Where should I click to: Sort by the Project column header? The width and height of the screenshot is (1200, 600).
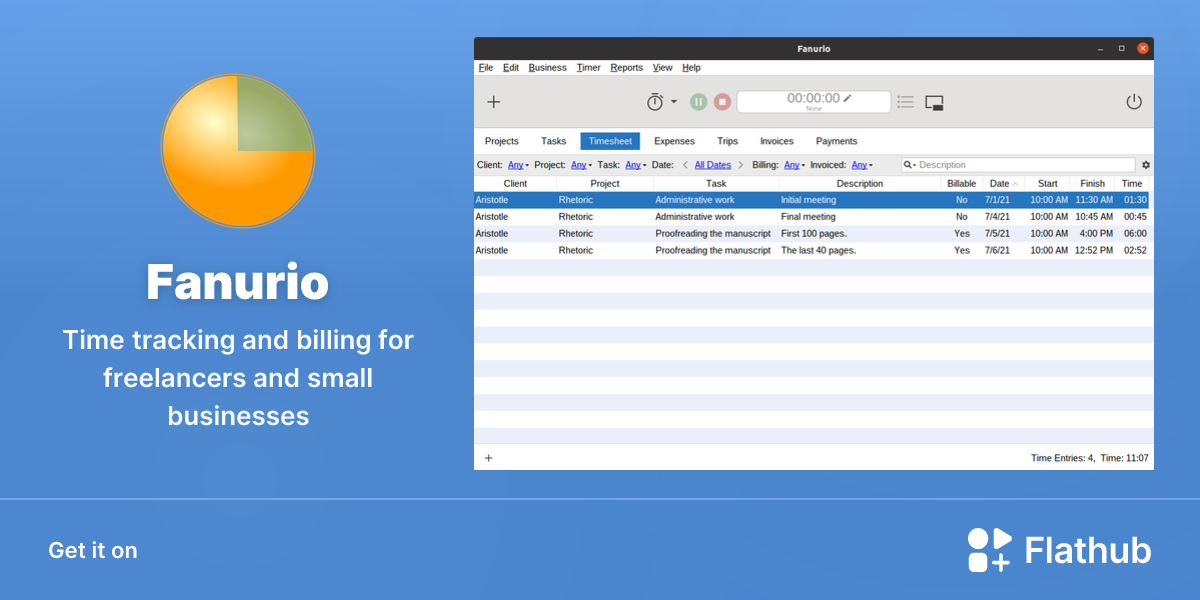[605, 184]
